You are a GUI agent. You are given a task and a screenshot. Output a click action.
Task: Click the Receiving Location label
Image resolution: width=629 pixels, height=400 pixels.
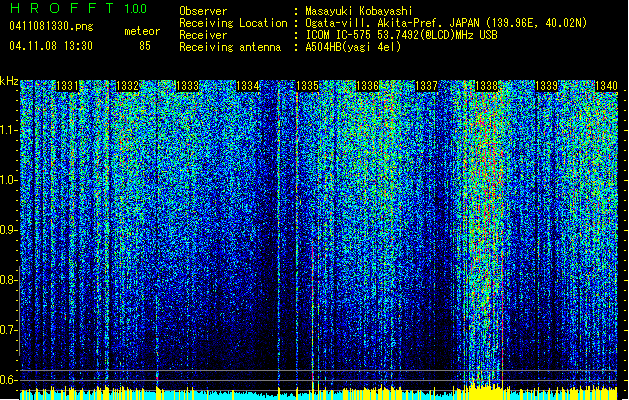point(233,23)
